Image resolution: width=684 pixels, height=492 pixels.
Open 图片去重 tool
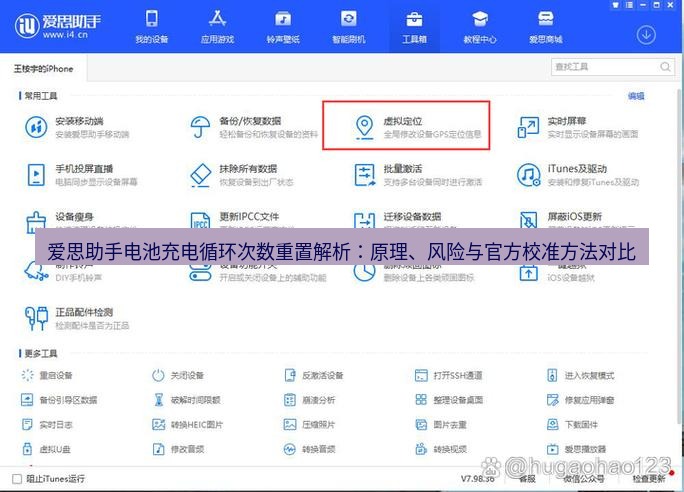pos(441,424)
